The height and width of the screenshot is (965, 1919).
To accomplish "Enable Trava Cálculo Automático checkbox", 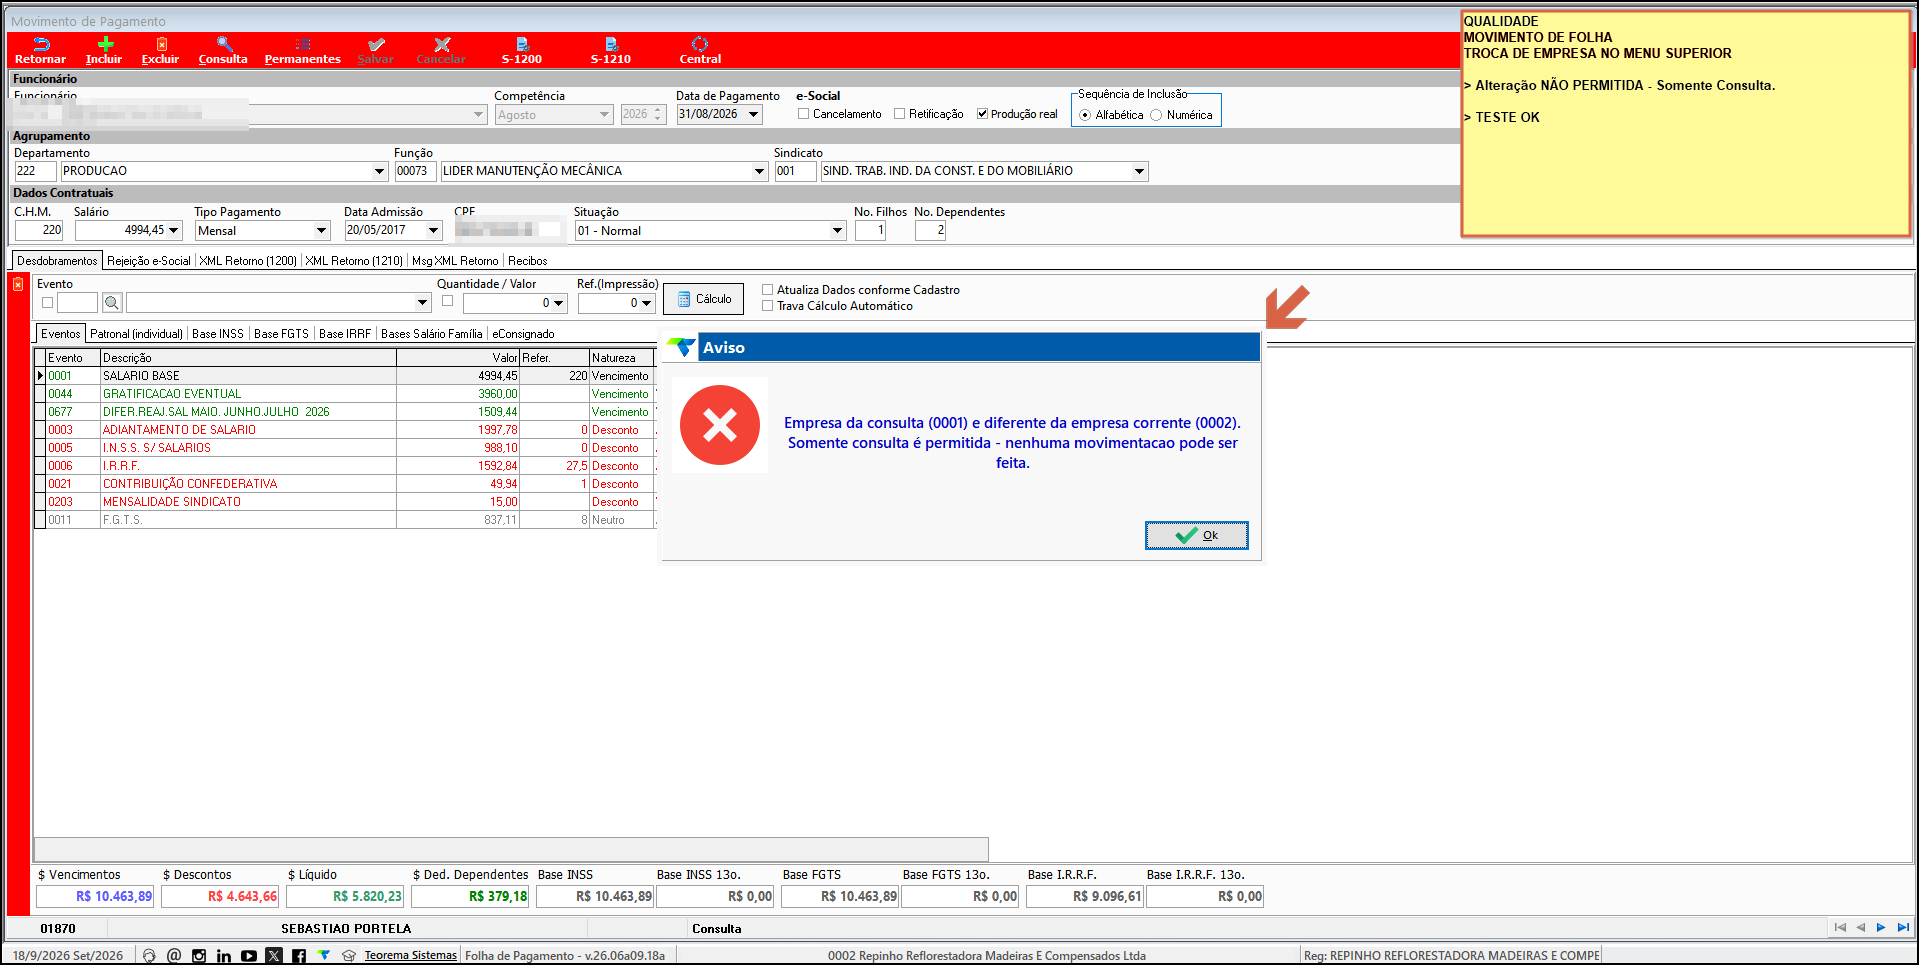I will [768, 306].
